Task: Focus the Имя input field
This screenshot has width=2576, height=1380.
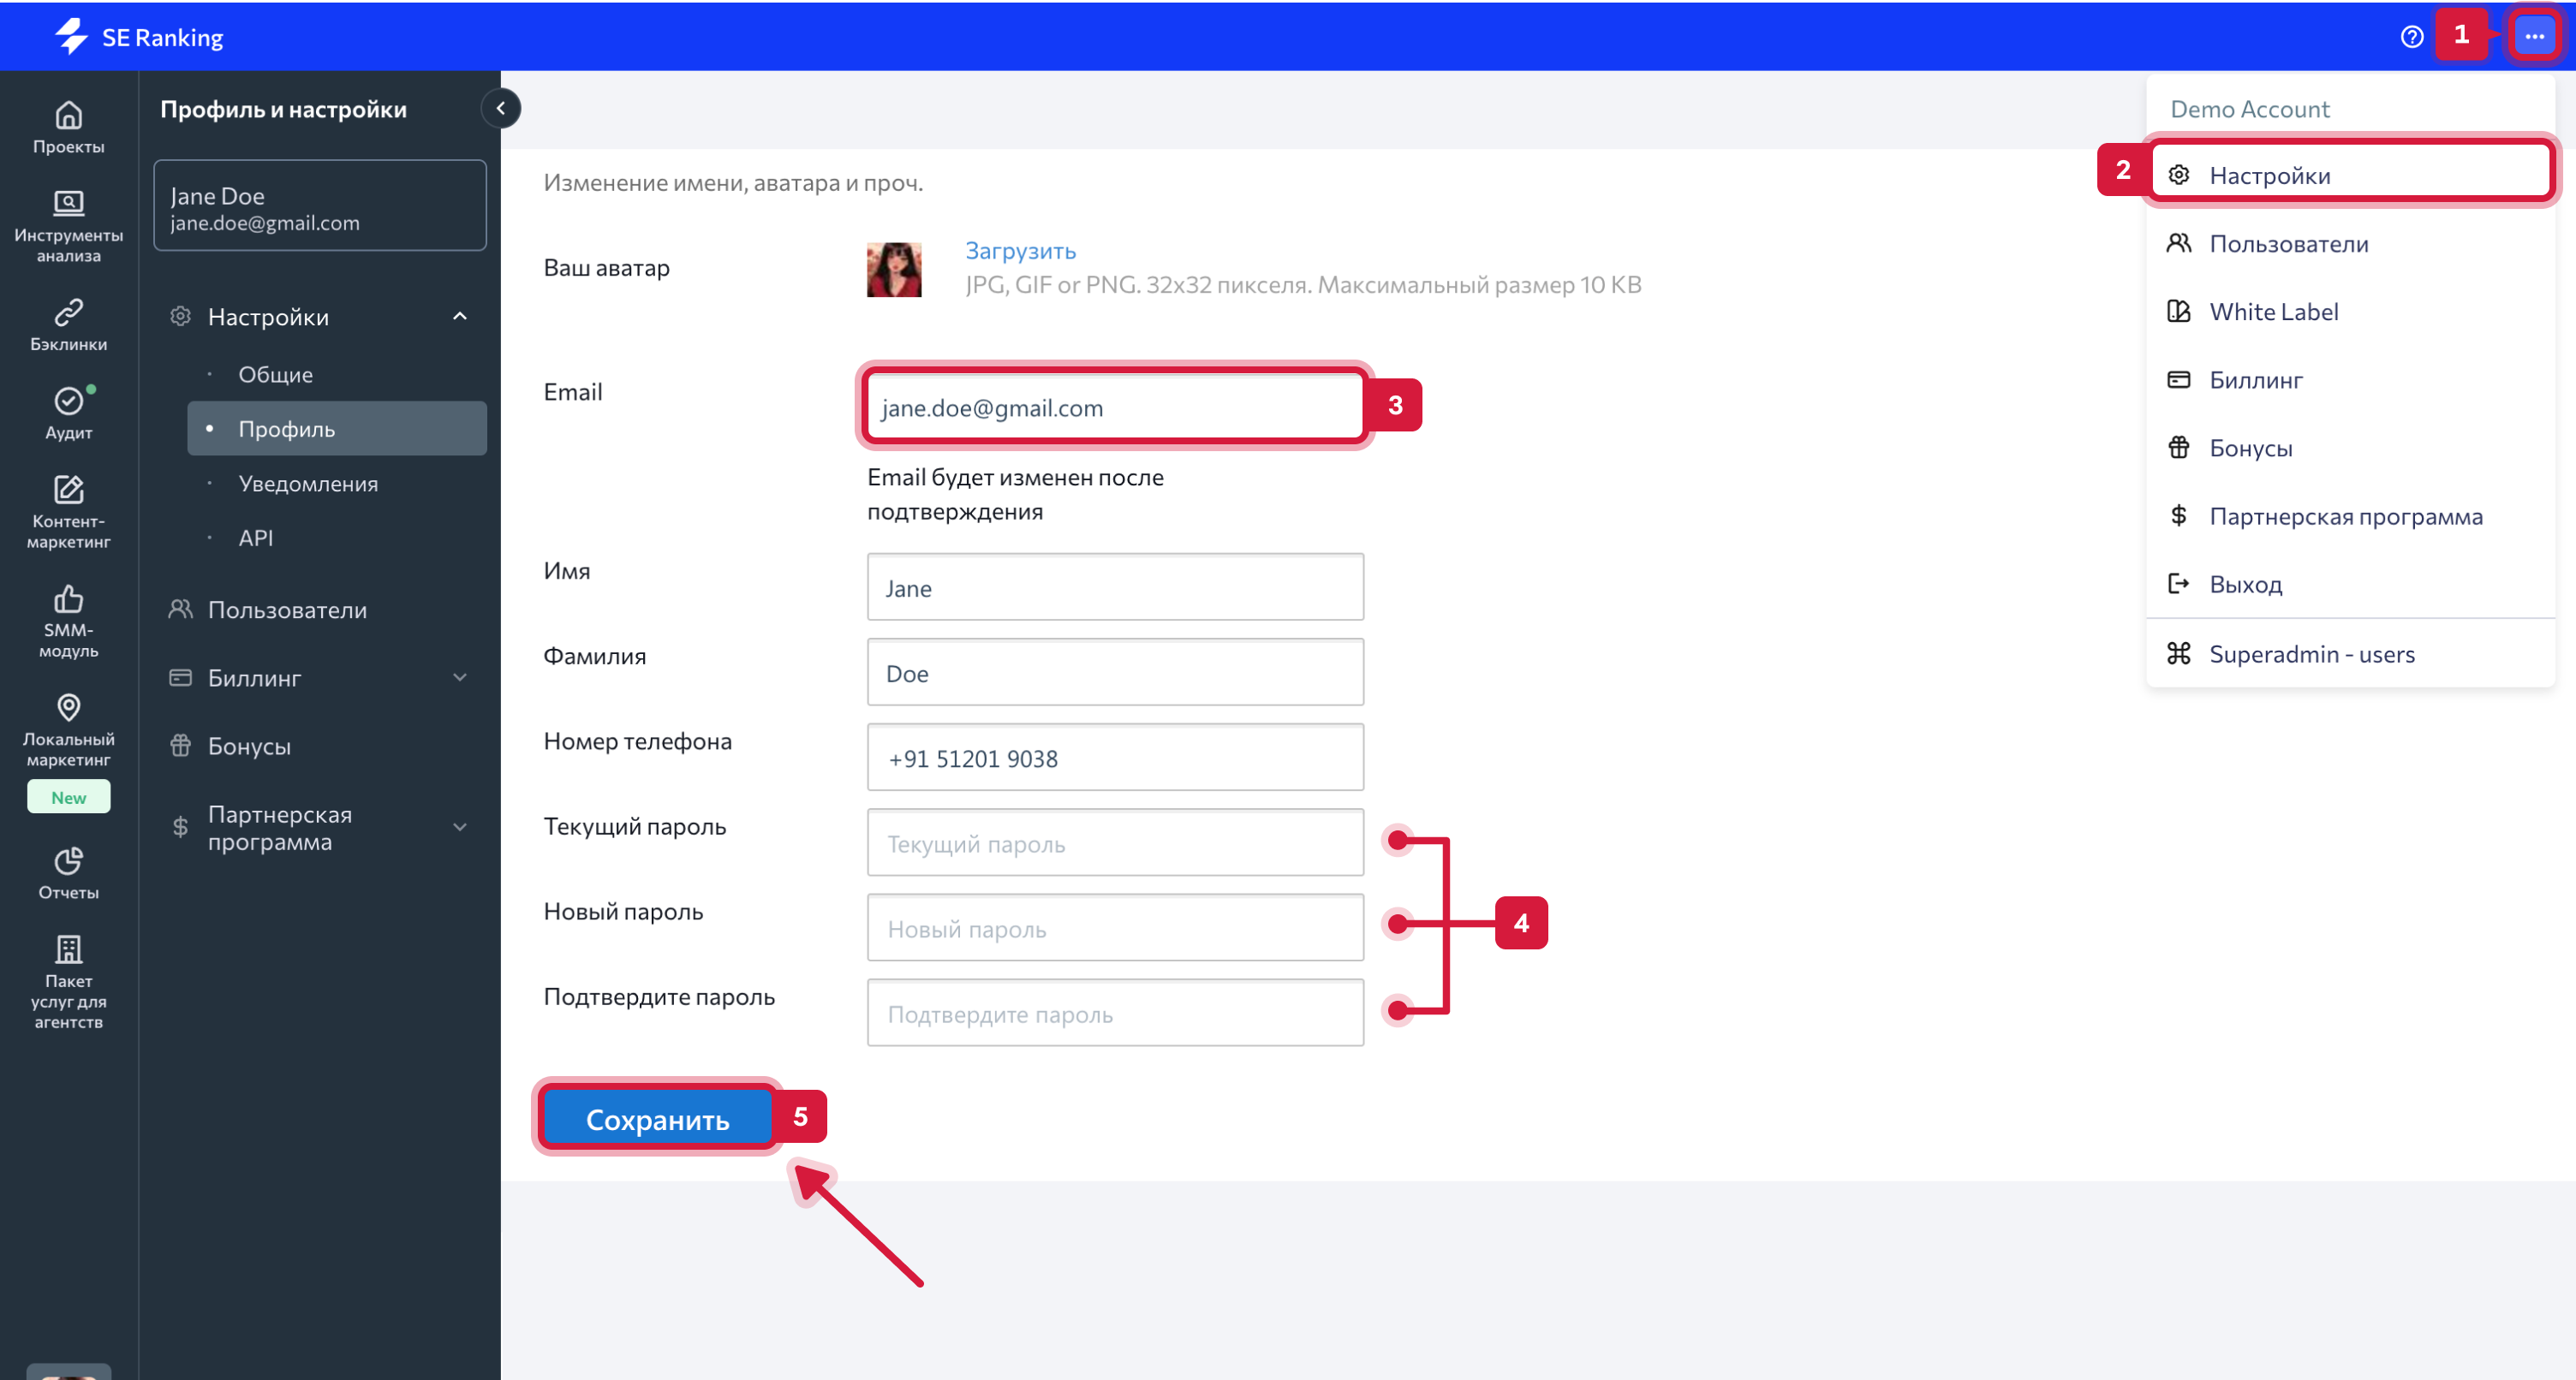Action: click(x=1115, y=587)
